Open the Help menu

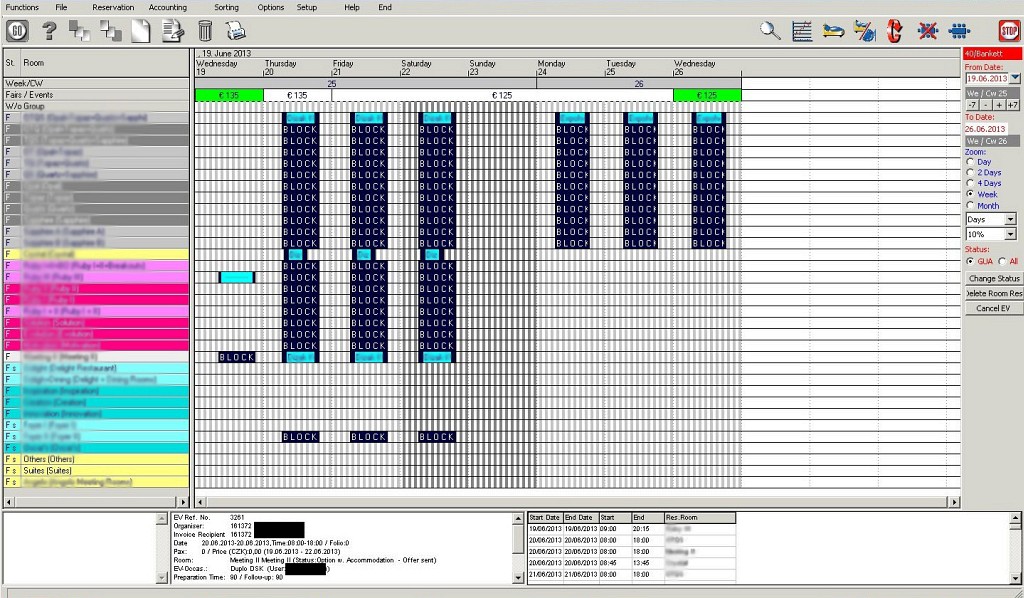(x=352, y=7)
